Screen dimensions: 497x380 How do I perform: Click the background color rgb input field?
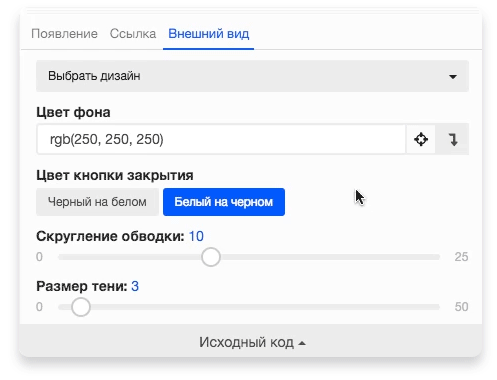(221, 139)
